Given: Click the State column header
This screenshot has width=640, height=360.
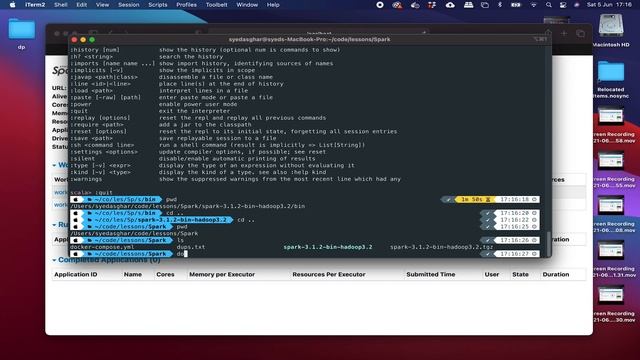Looking at the screenshot, I should 520,274.
